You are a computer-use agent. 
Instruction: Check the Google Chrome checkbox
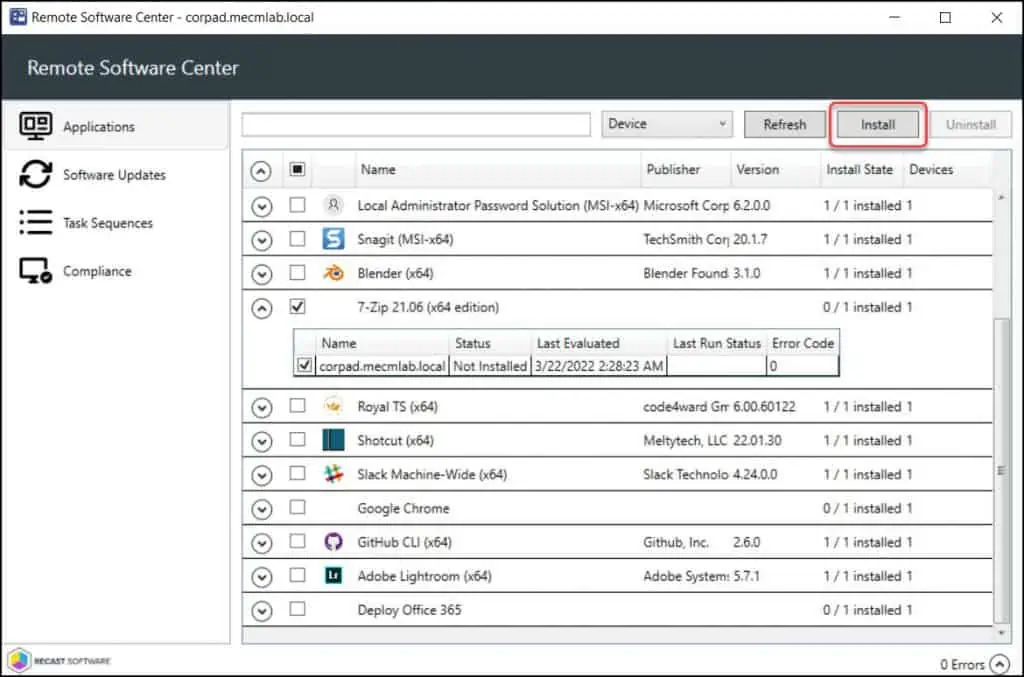297,507
